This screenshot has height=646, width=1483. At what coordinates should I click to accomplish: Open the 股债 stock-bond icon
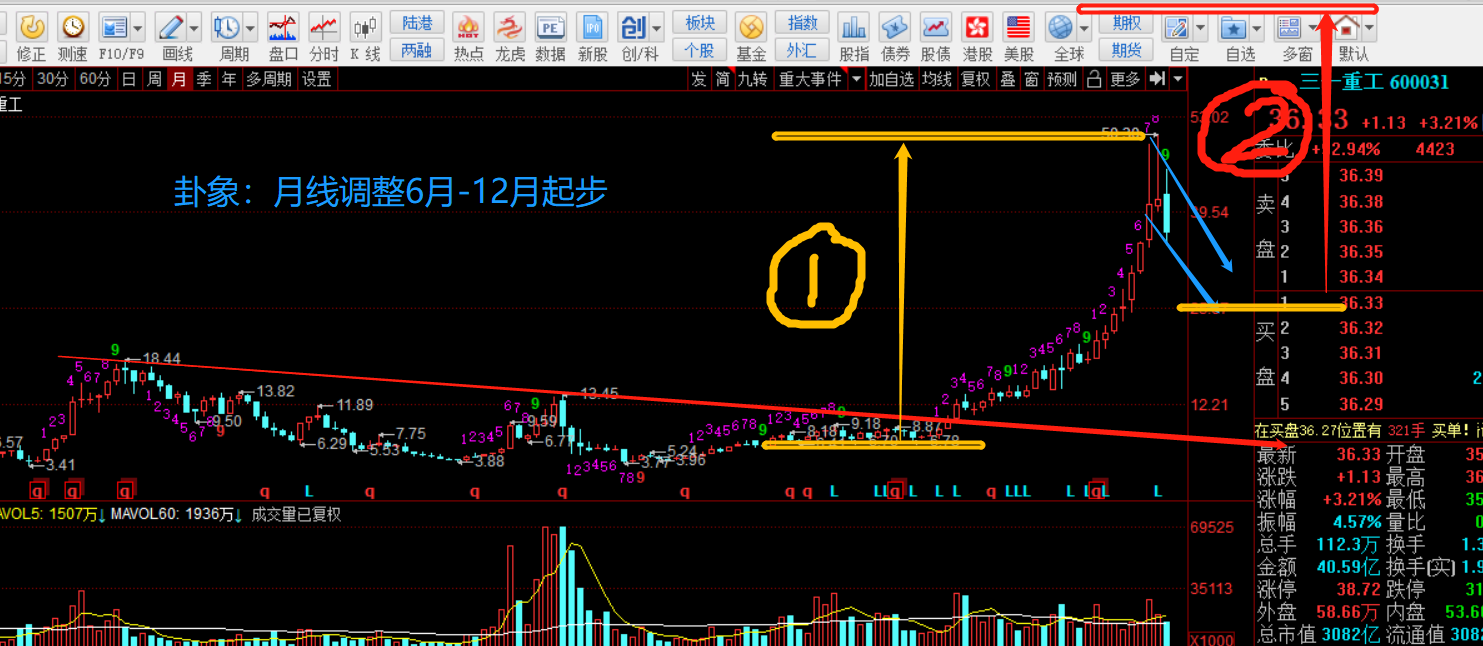coord(935,27)
